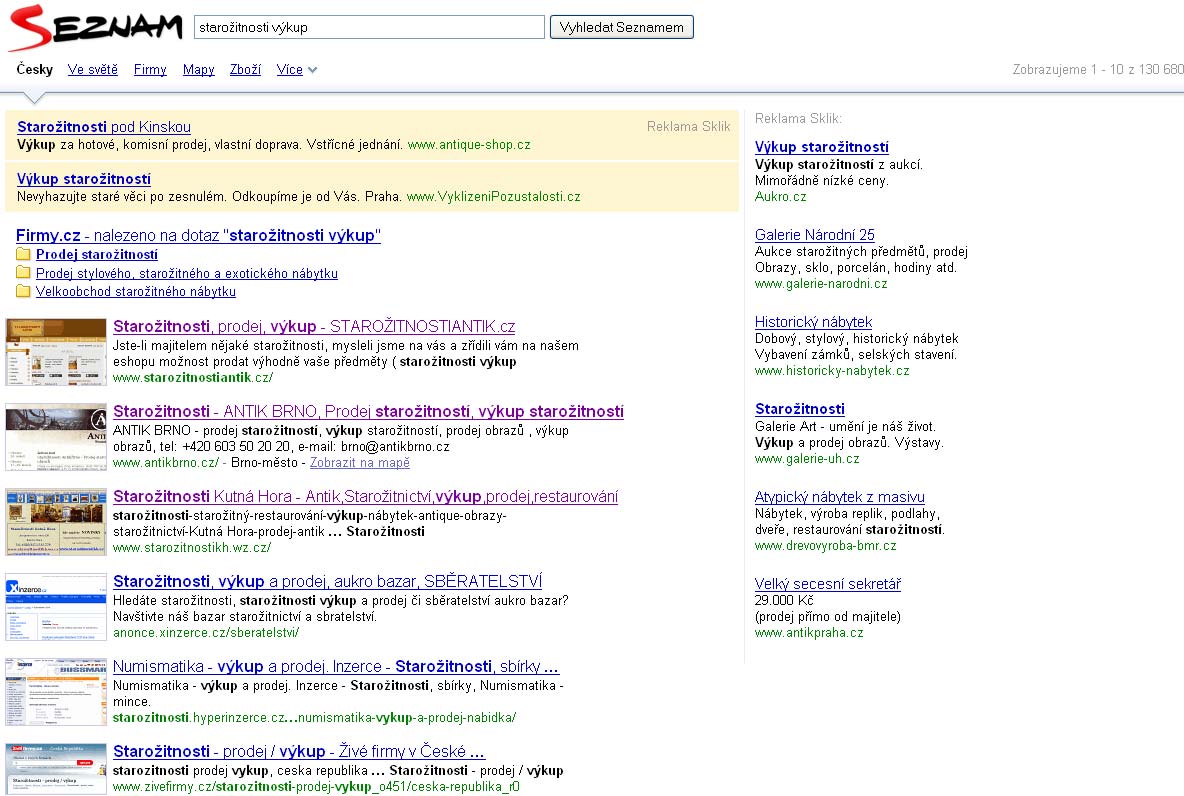This screenshot has height=796, width=1184.
Task: Open www.antikbrno.cz URL
Action: [x=165, y=462]
